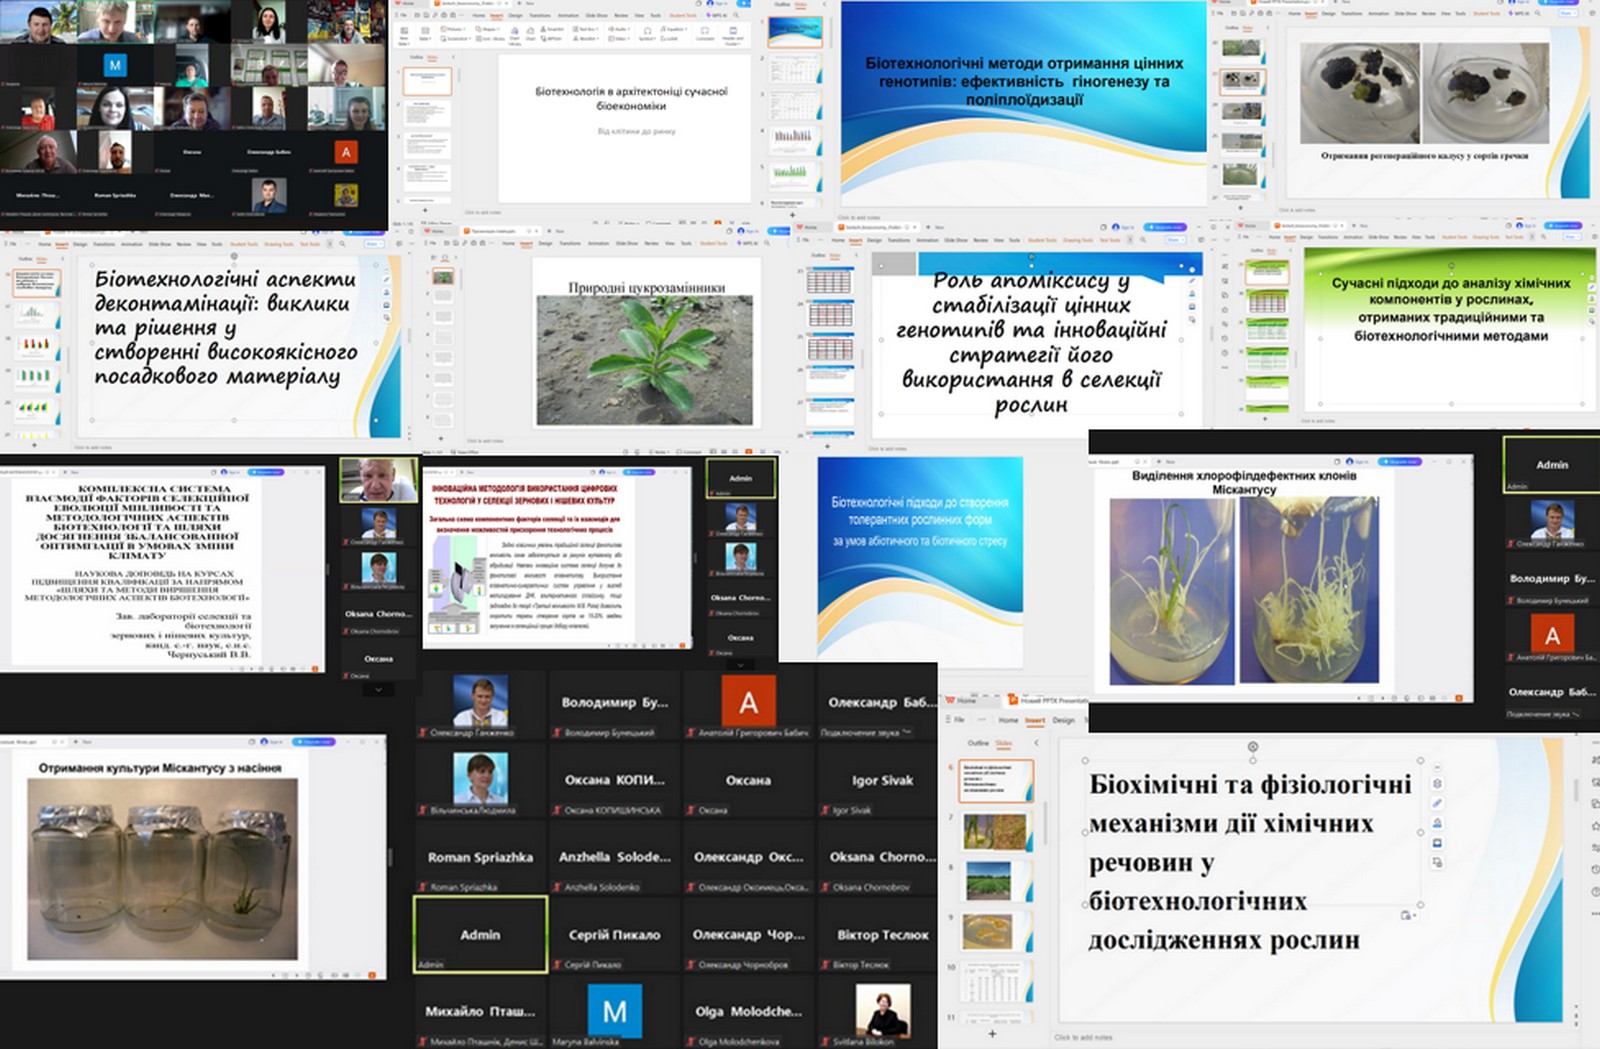Select slide 7 thumbnail in slide panel

(x=994, y=831)
